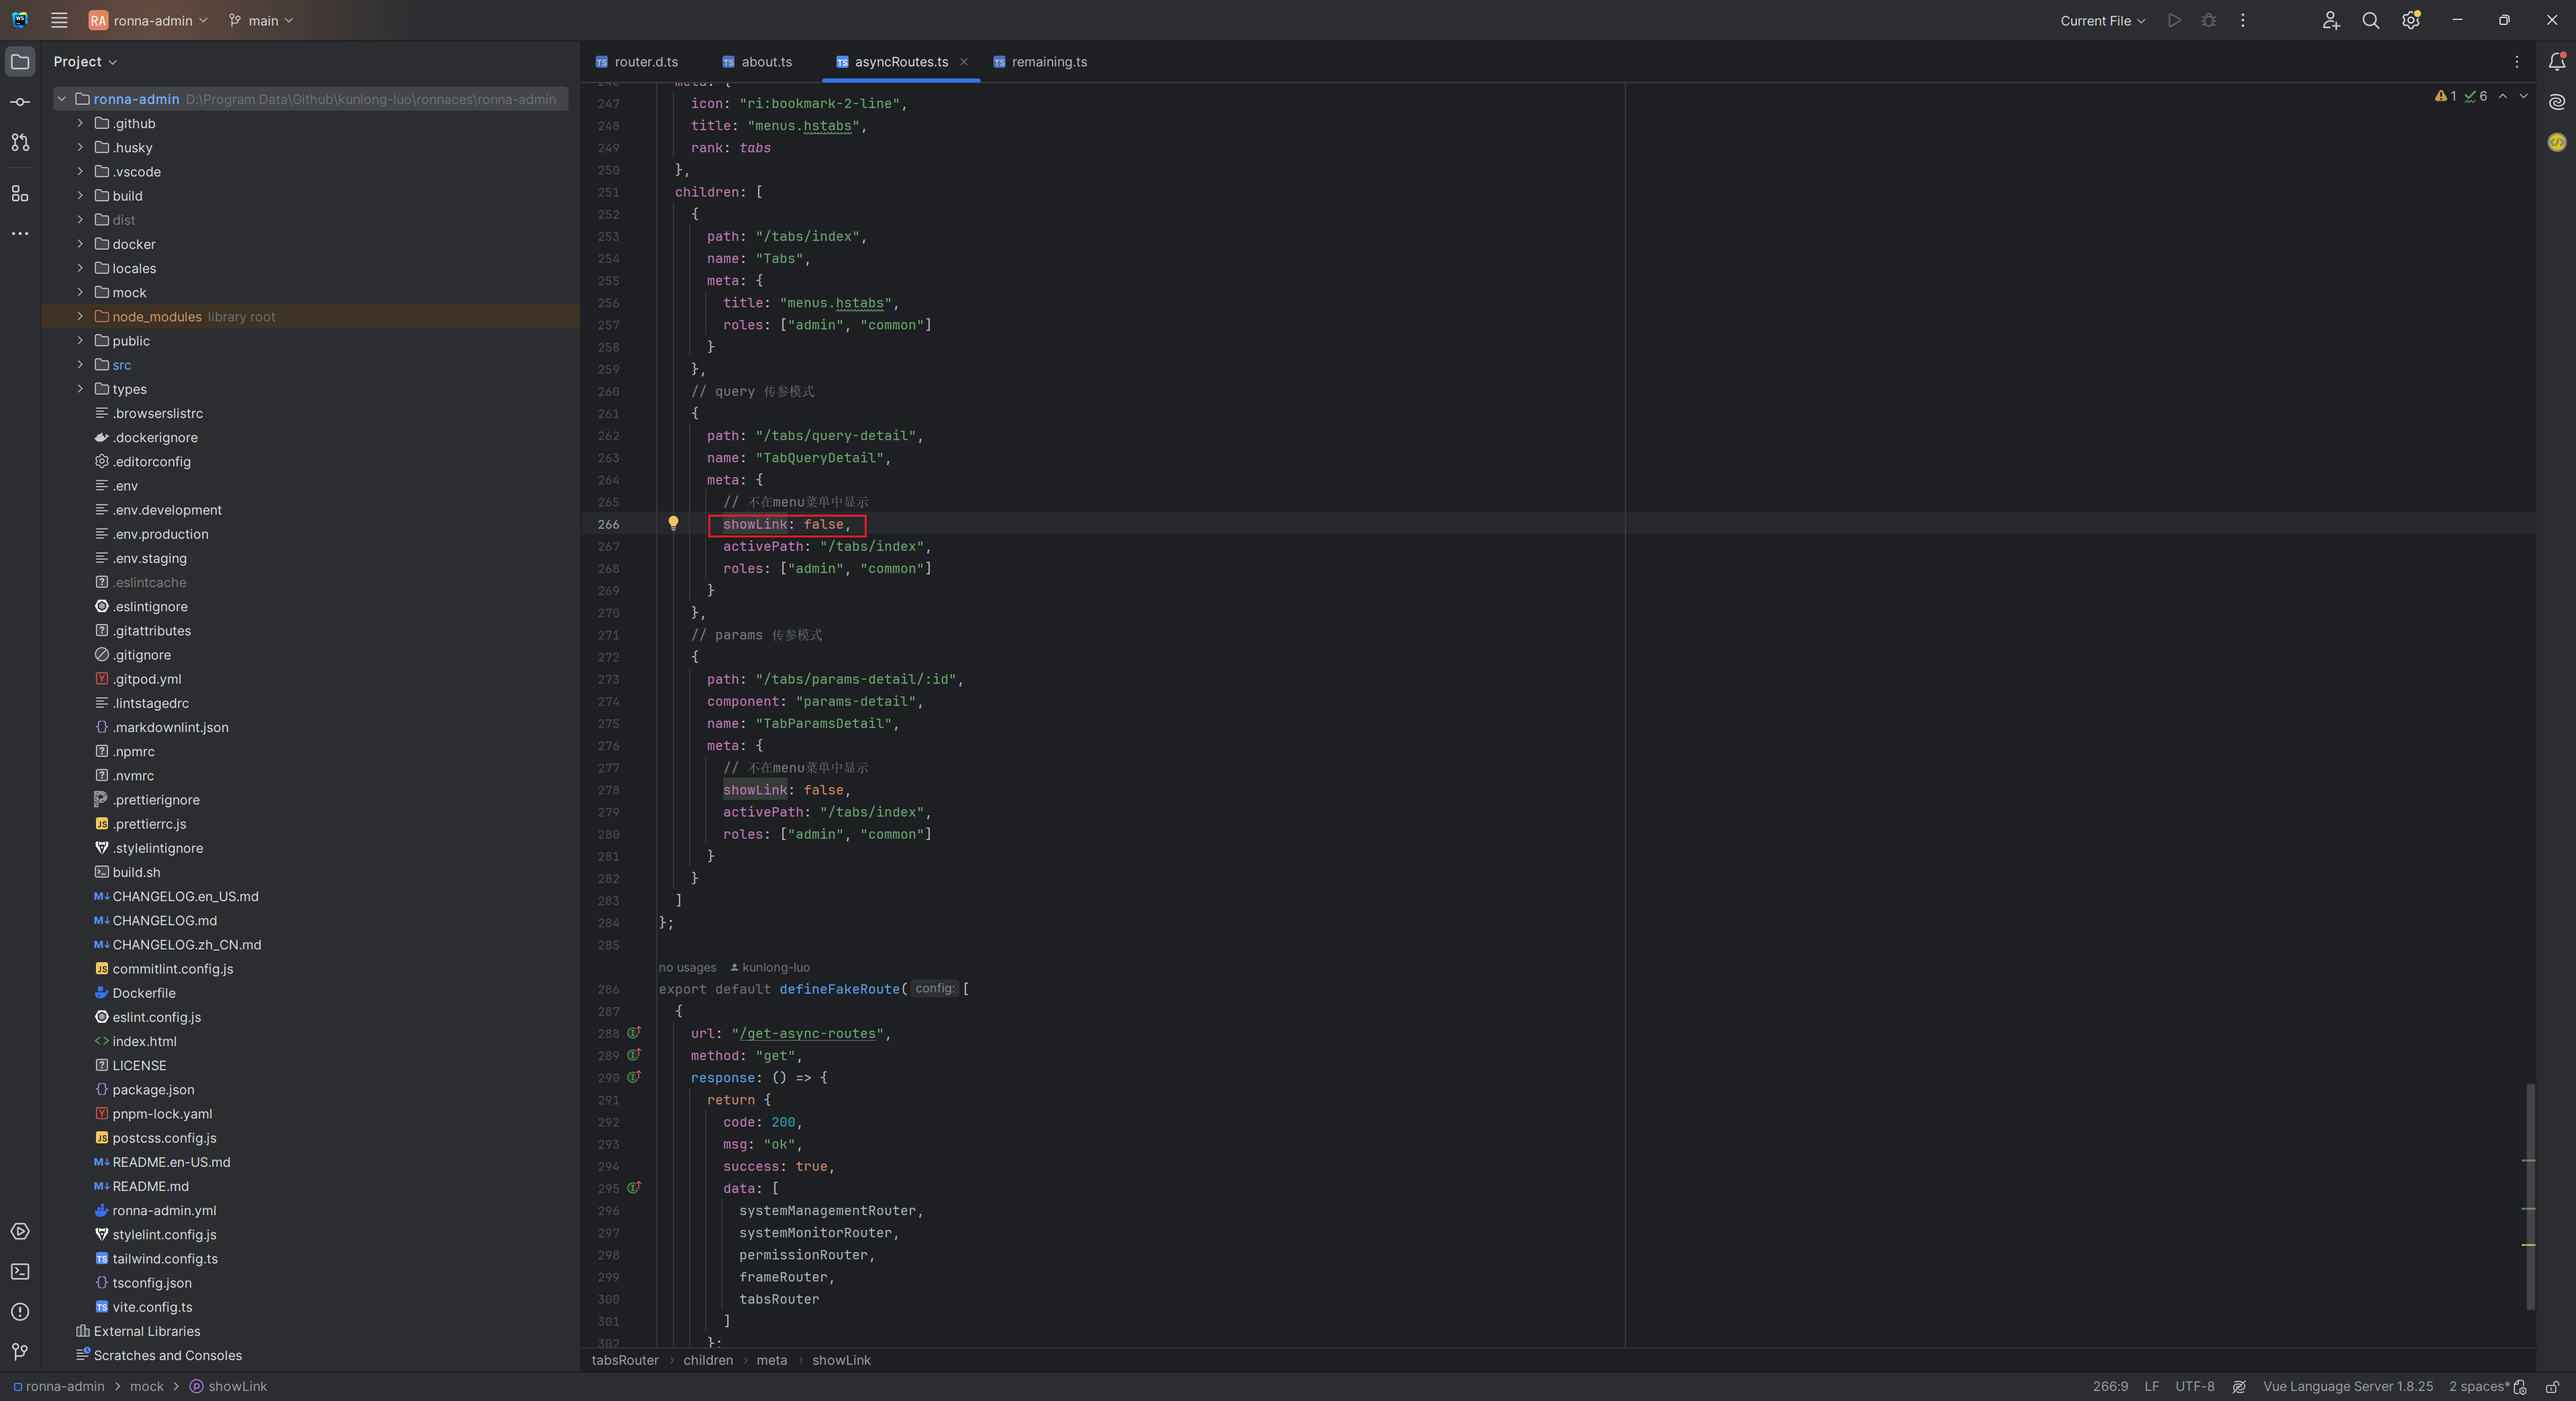Open editor tabs options menu
This screenshot has height=1401, width=2576.
click(x=2517, y=62)
